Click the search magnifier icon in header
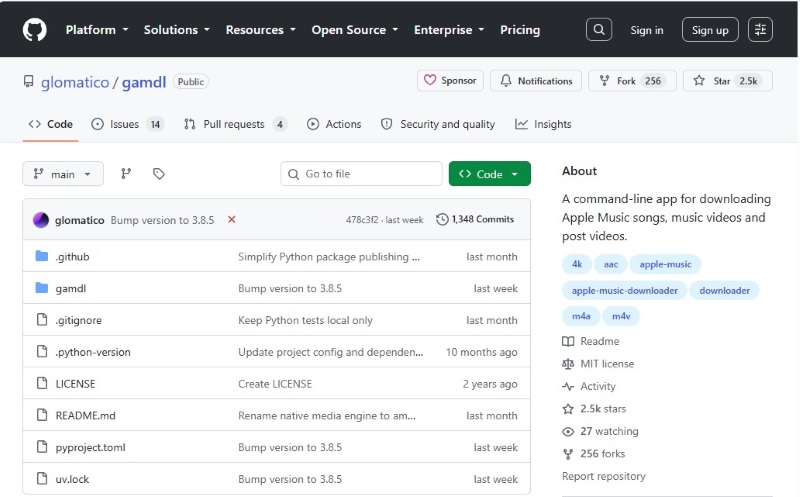Screen dimensions: 800x497 [x=599, y=30]
